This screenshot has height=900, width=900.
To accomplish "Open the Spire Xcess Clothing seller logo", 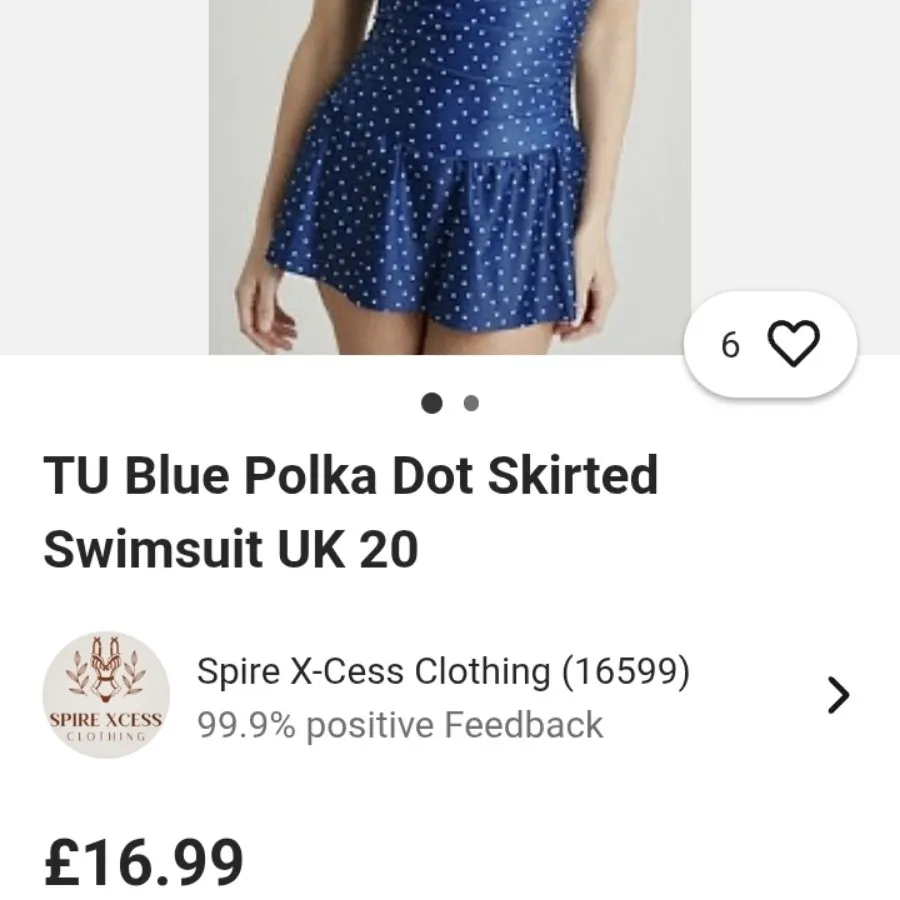I will (x=106, y=695).
